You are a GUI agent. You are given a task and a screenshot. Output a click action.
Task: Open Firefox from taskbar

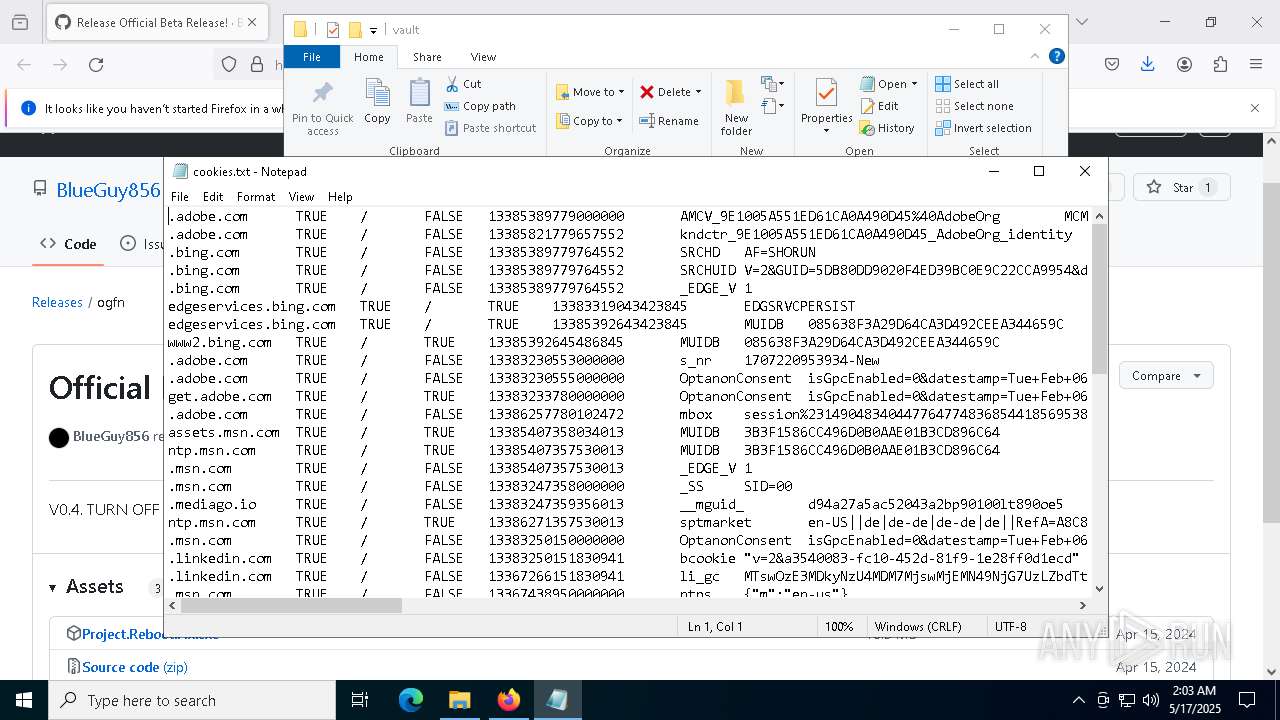click(x=509, y=700)
